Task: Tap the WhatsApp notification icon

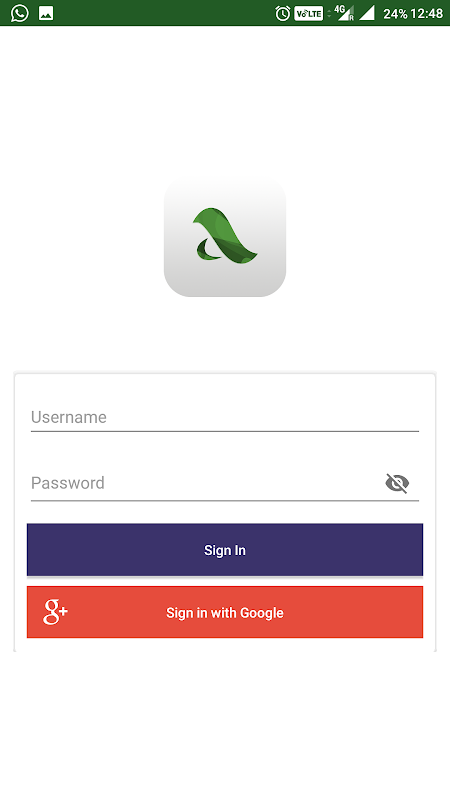Action: (19, 13)
